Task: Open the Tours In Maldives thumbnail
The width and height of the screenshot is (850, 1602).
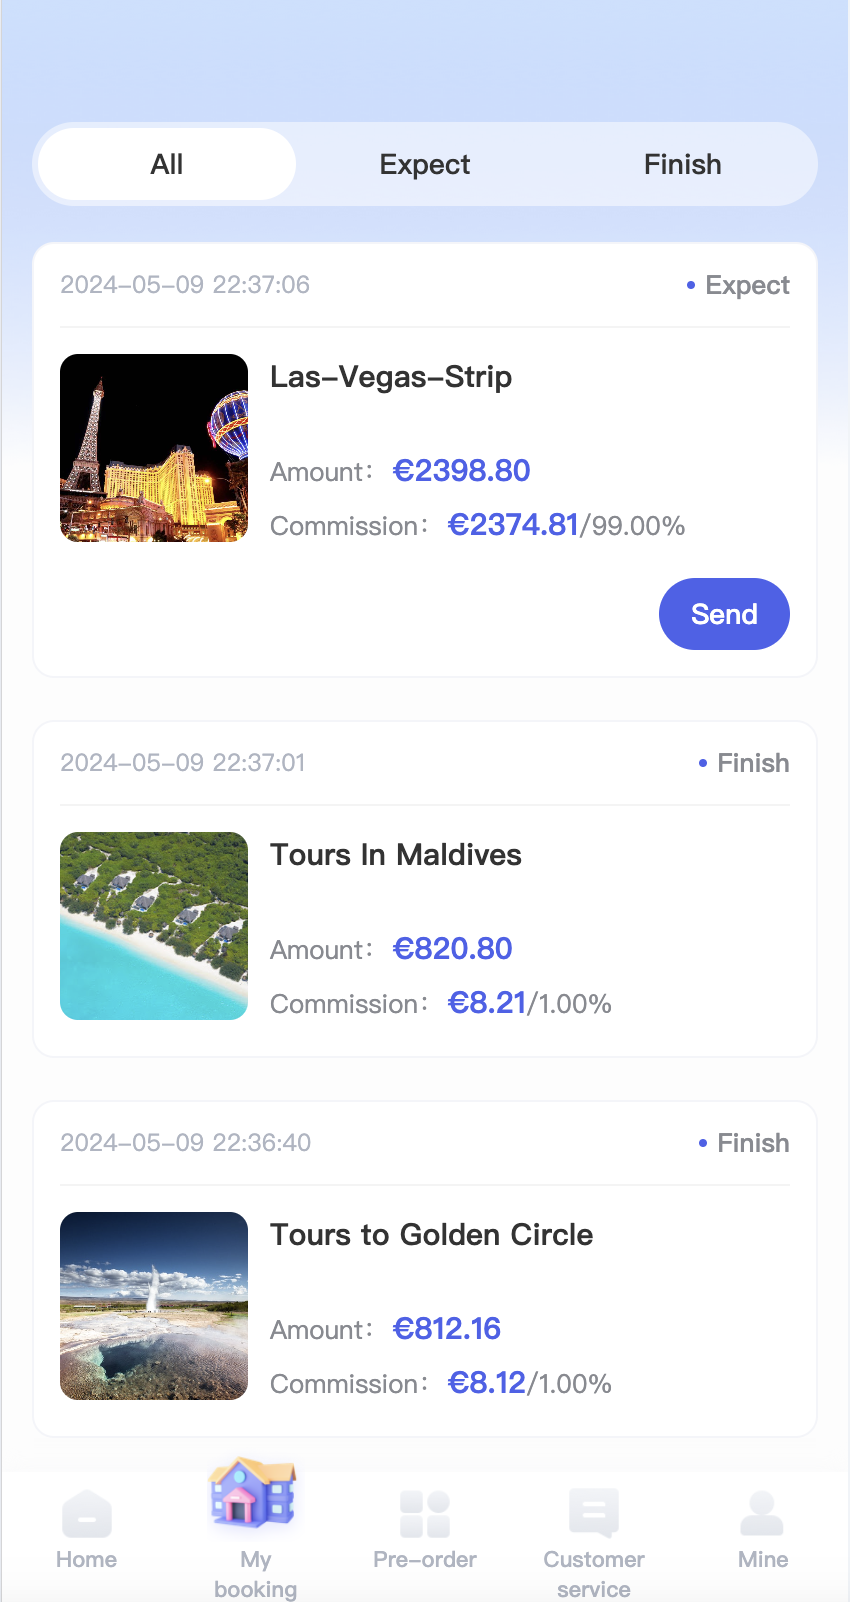Action: pos(154,926)
